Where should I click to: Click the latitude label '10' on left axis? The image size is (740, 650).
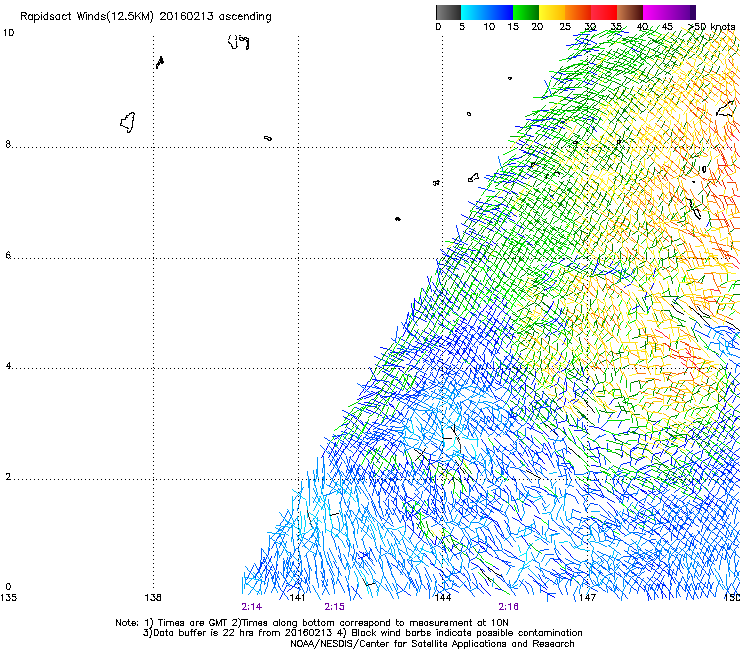(x=9, y=33)
